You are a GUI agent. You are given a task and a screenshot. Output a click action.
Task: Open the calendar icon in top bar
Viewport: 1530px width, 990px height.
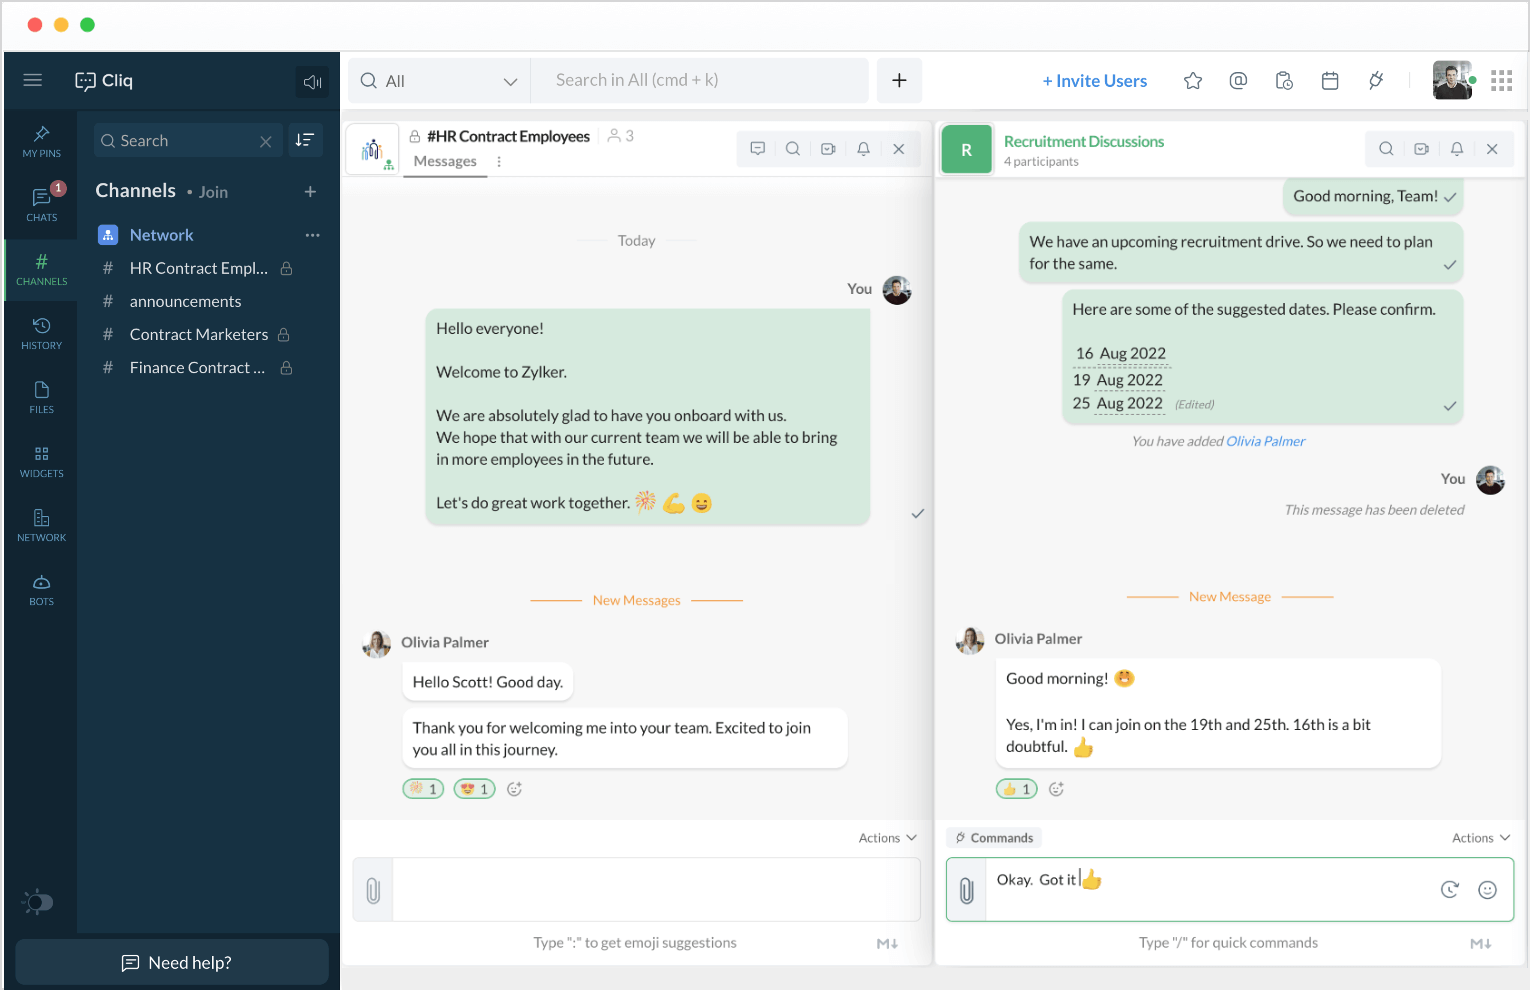pyautogui.click(x=1330, y=81)
